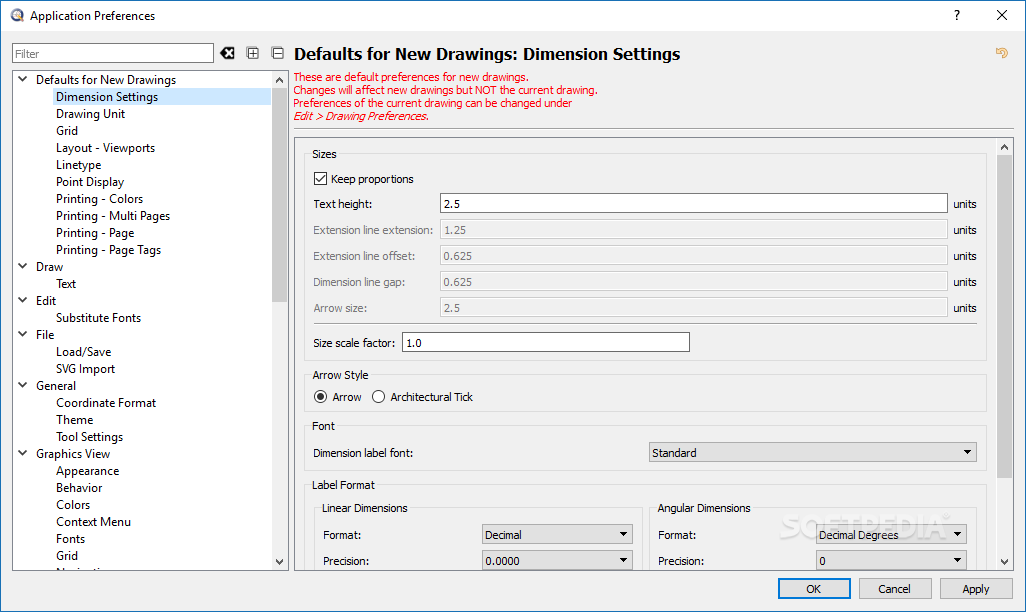The image size is (1026, 612).
Task: Click the collapse all tree icon
Action: click(277, 53)
